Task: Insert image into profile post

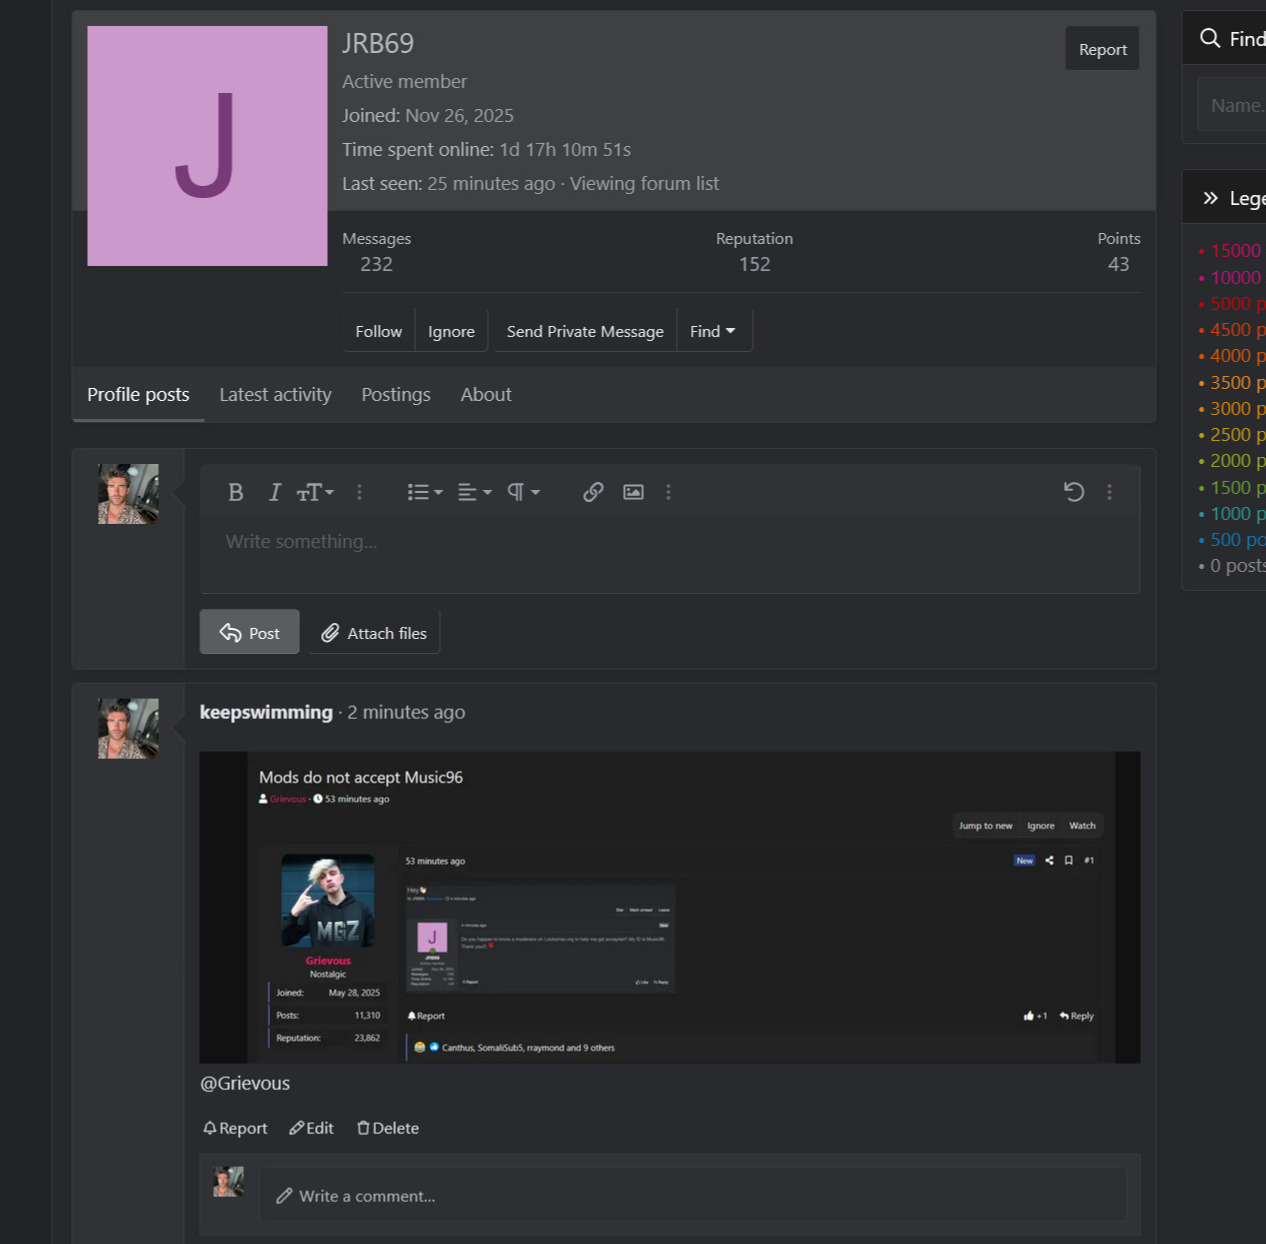Action: [633, 492]
